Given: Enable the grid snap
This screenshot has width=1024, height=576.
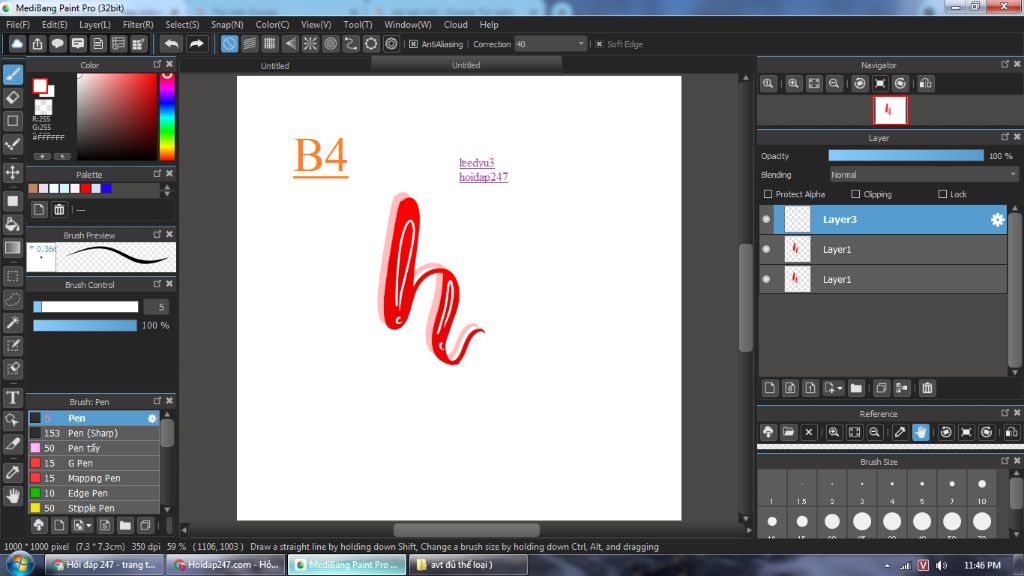Looking at the screenshot, I should 270,44.
